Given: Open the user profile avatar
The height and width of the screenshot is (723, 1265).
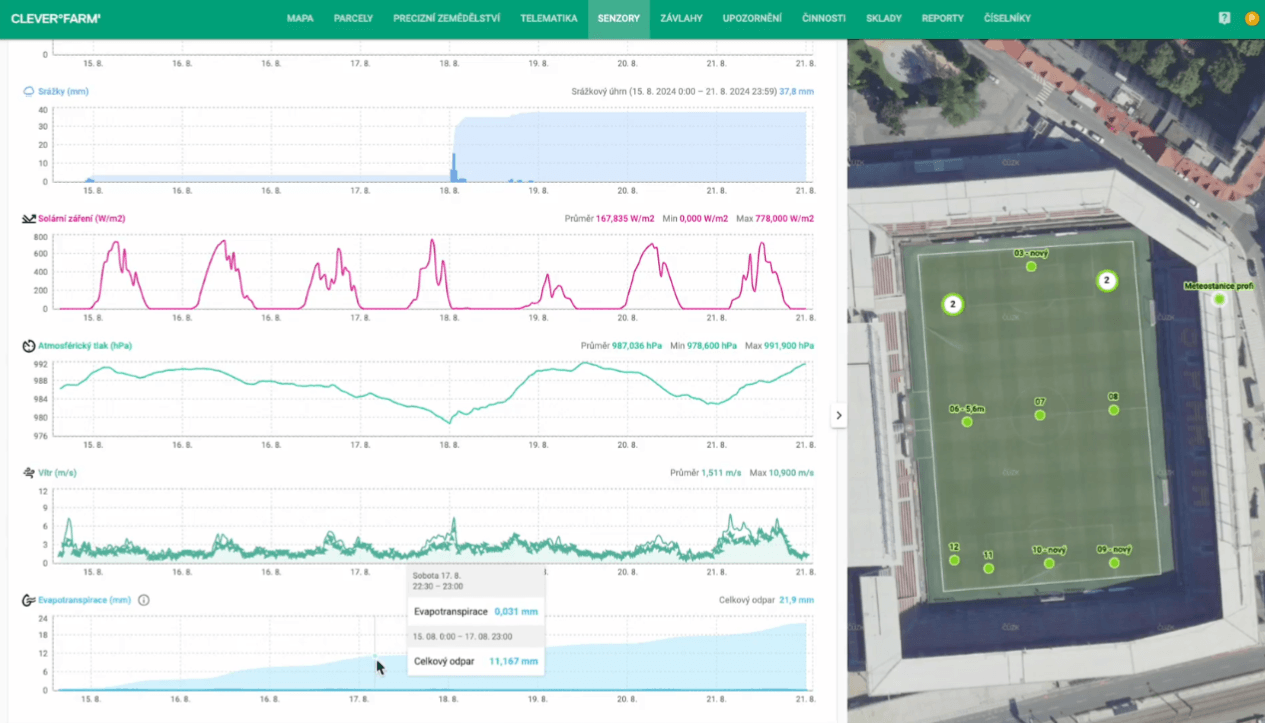Looking at the screenshot, I should [1251, 18].
